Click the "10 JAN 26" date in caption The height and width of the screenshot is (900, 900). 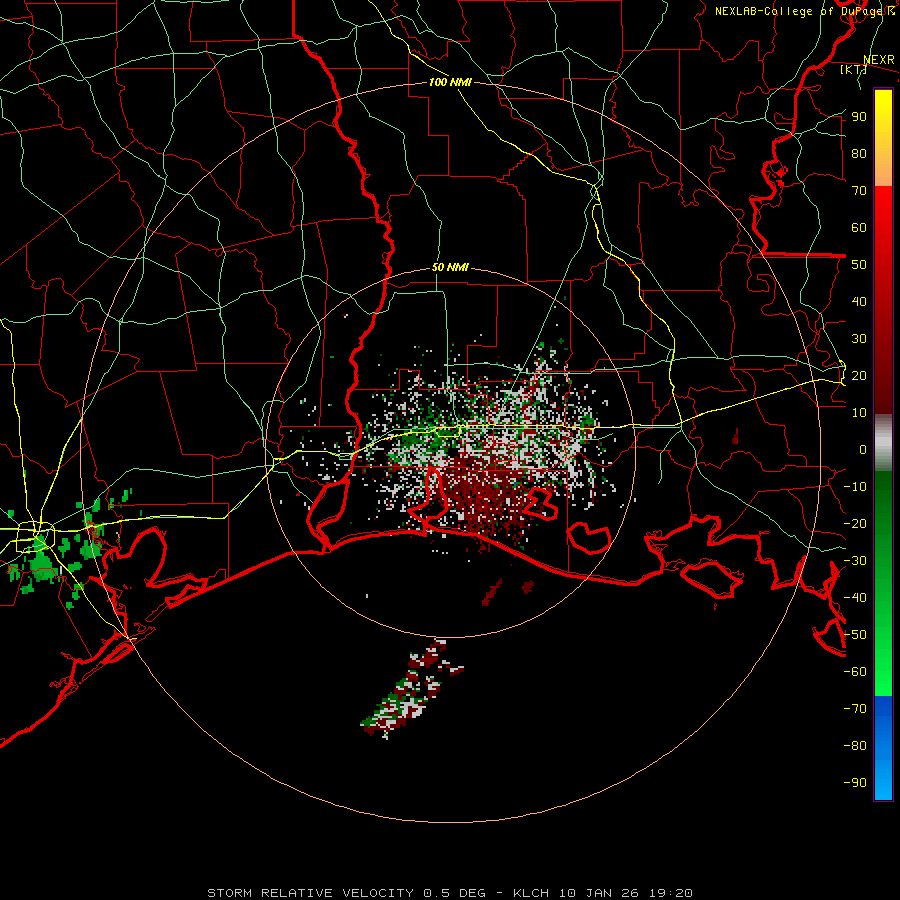pos(599,893)
